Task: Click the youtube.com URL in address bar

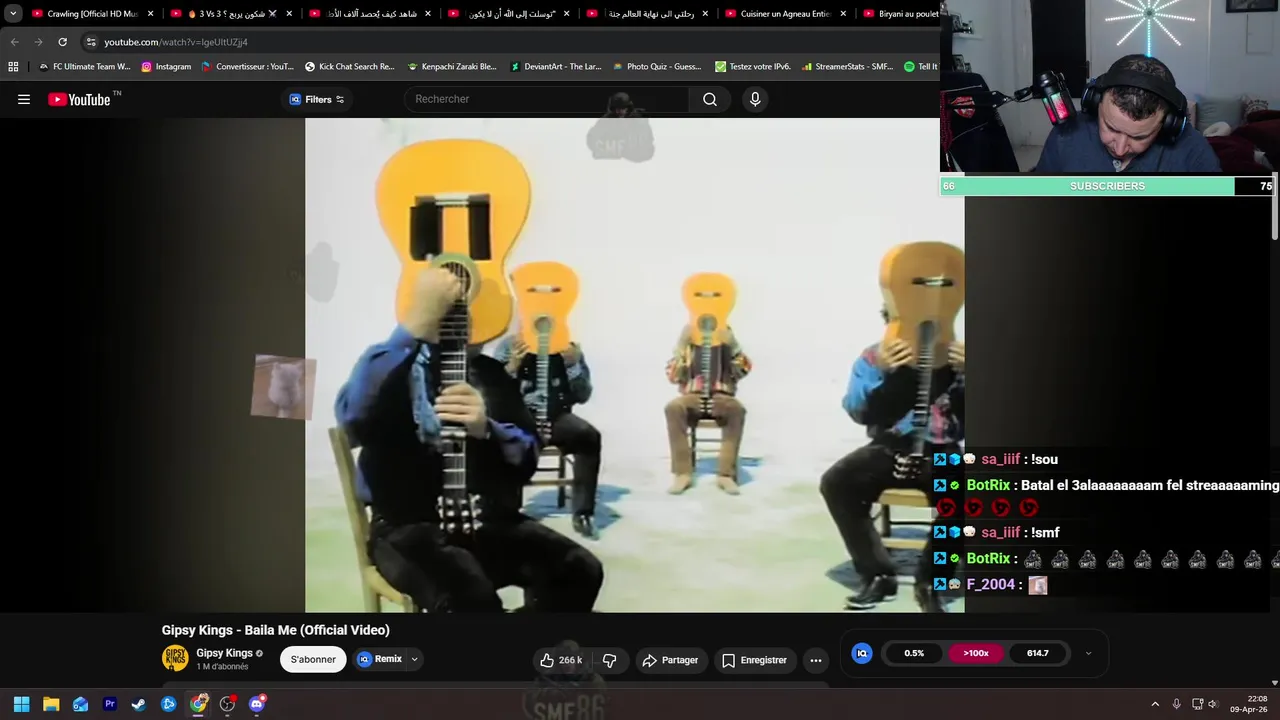Action: click(x=176, y=42)
